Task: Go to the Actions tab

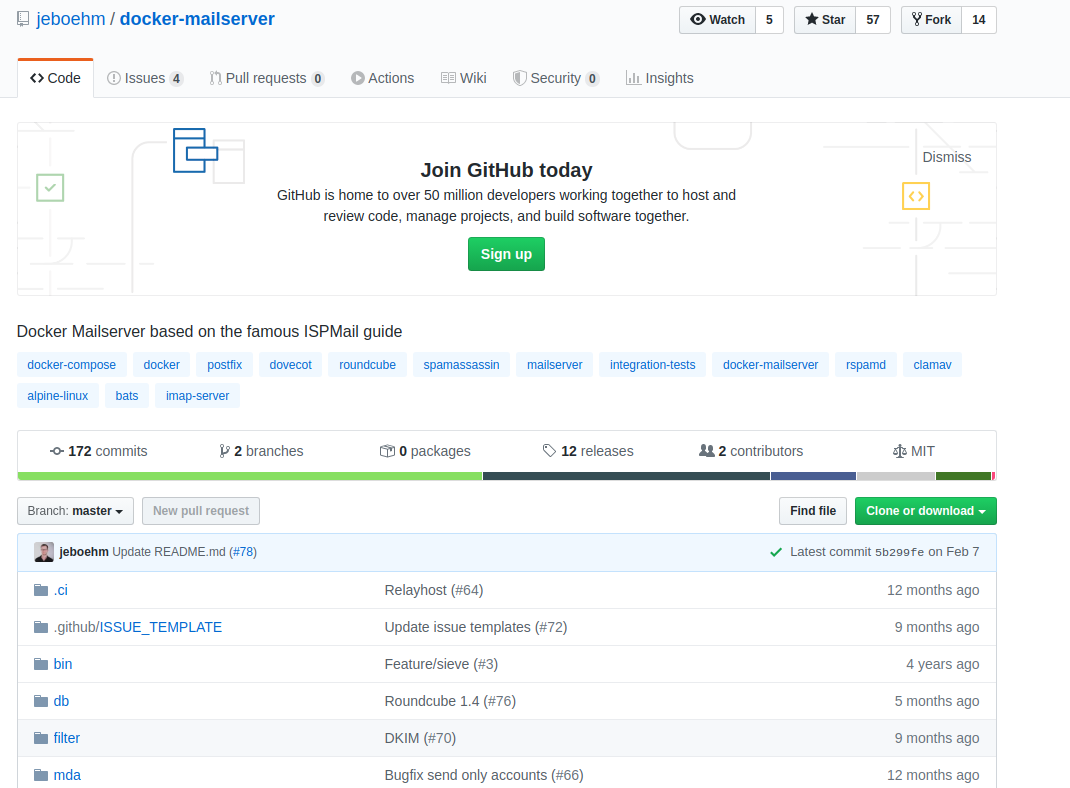Action: click(382, 78)
